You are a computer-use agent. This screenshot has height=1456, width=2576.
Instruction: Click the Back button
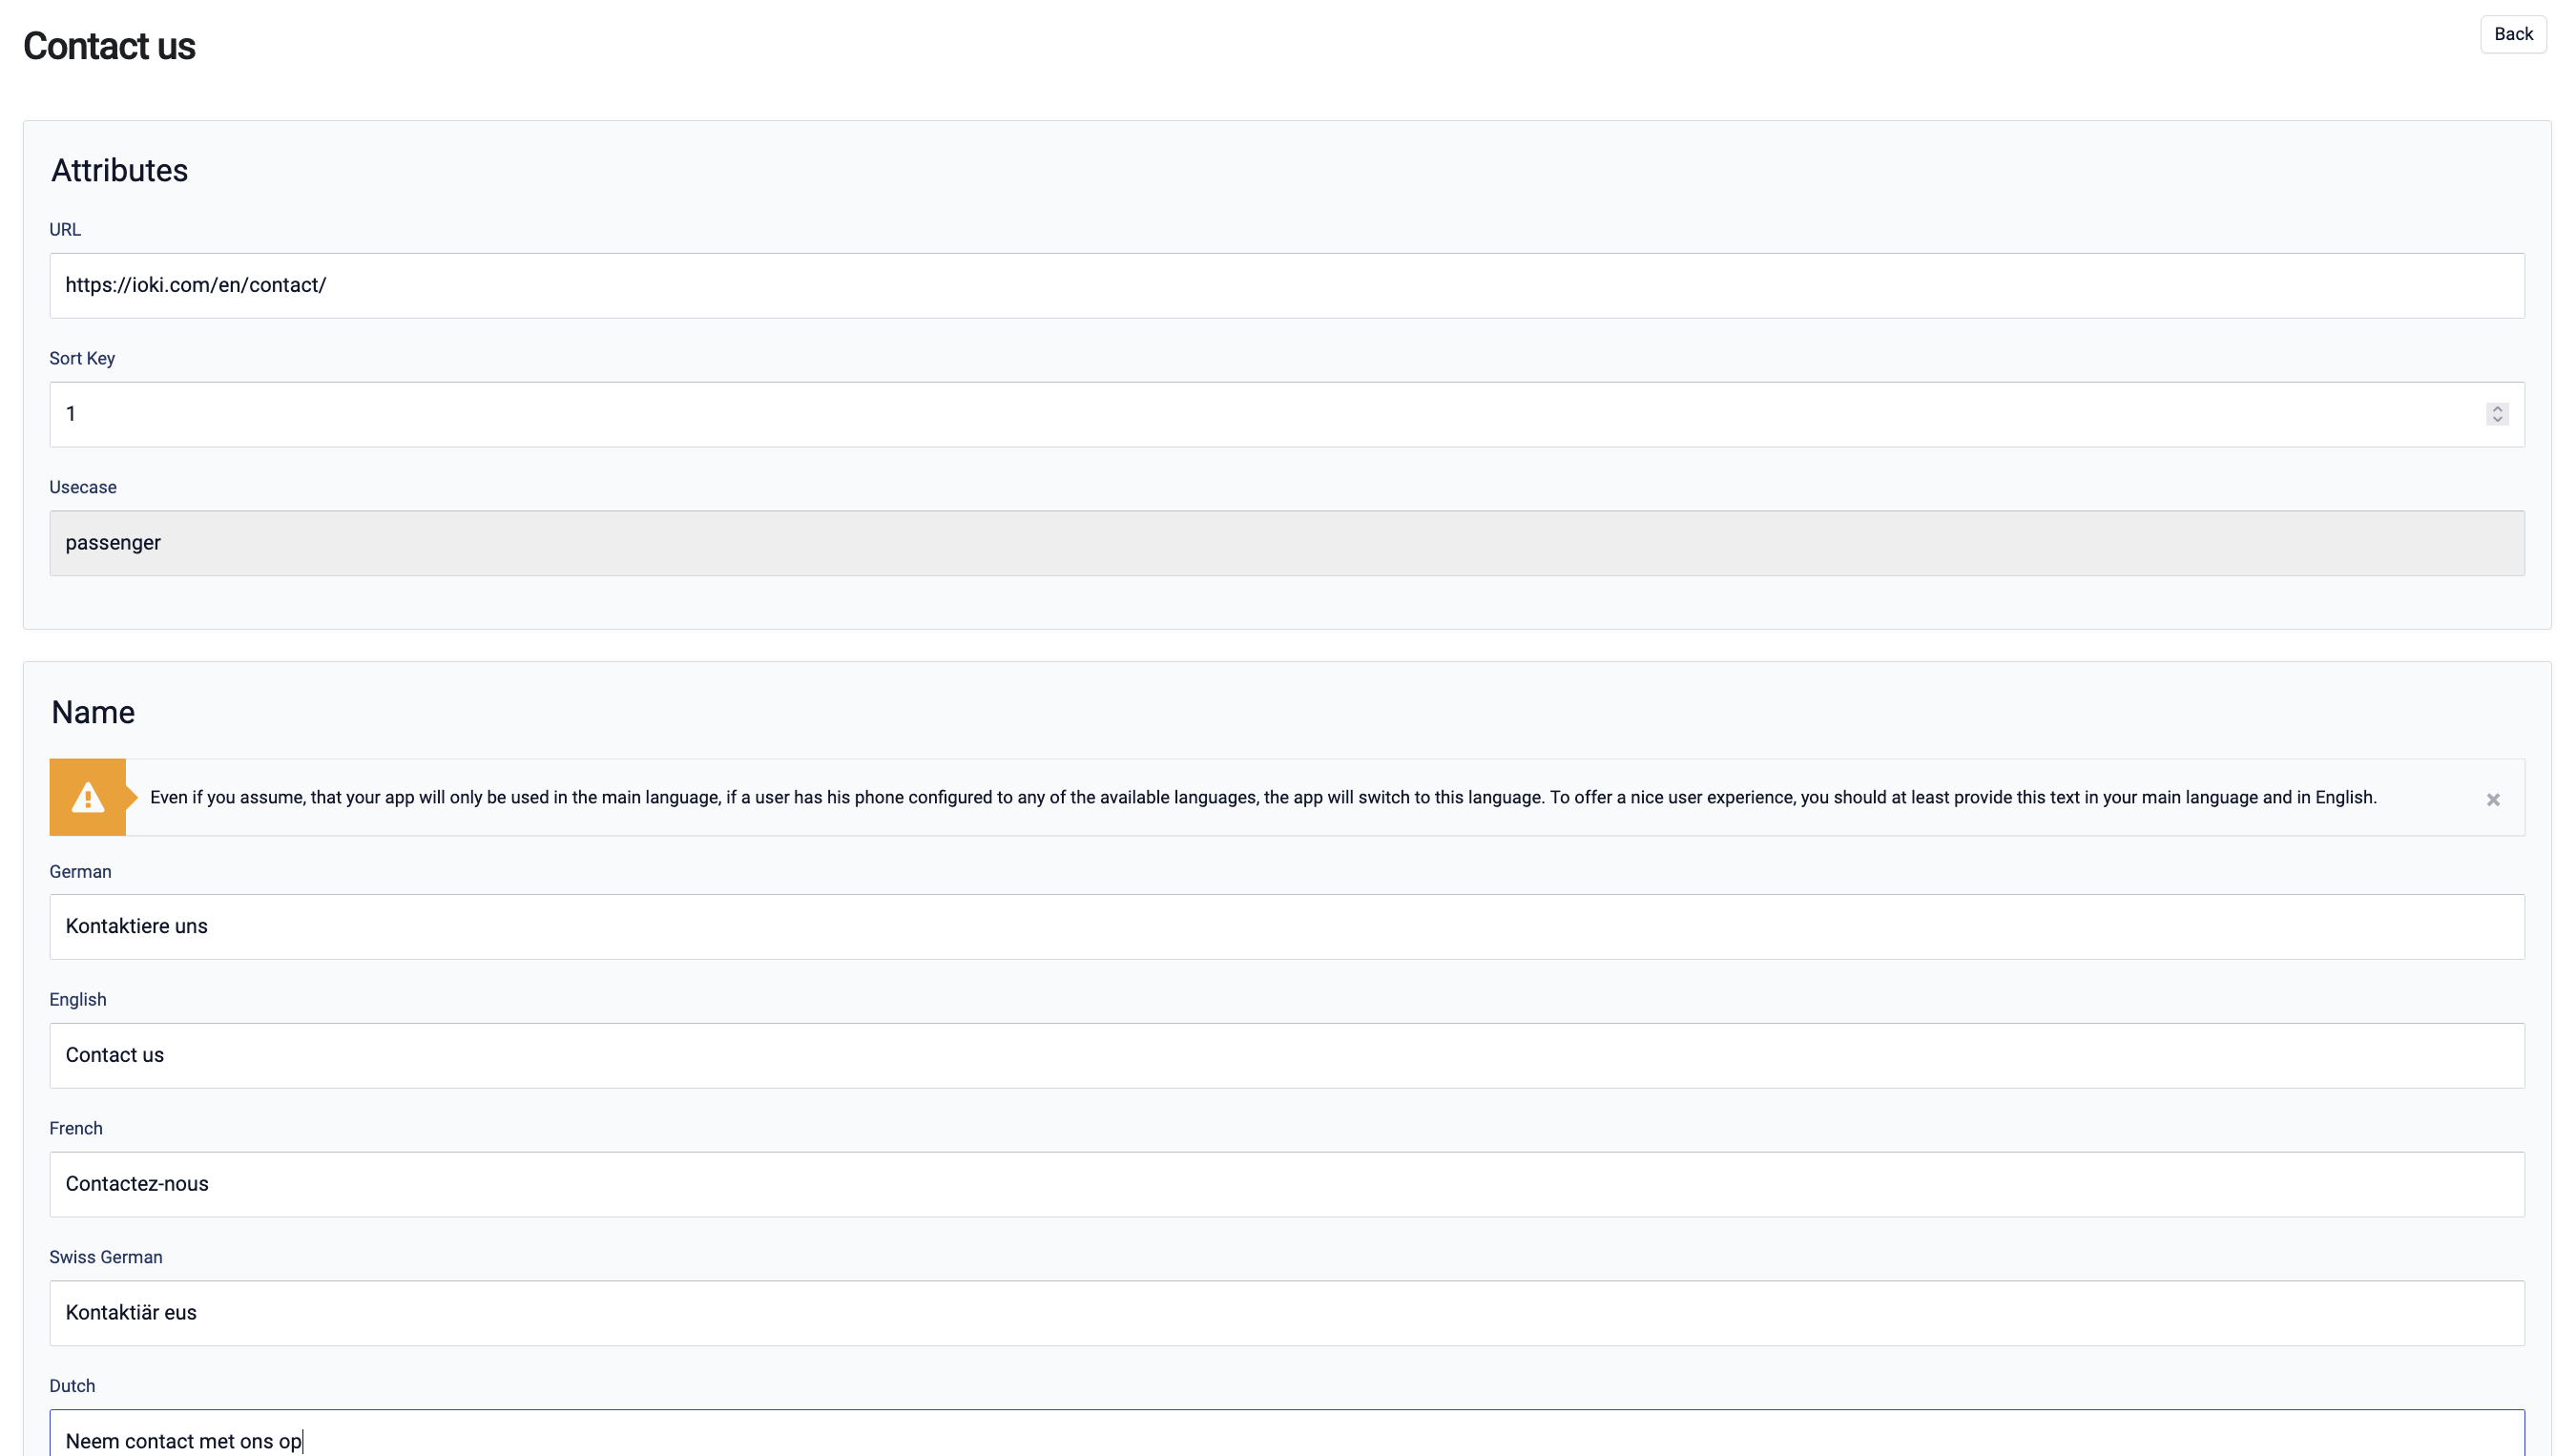coord(2512,34)
